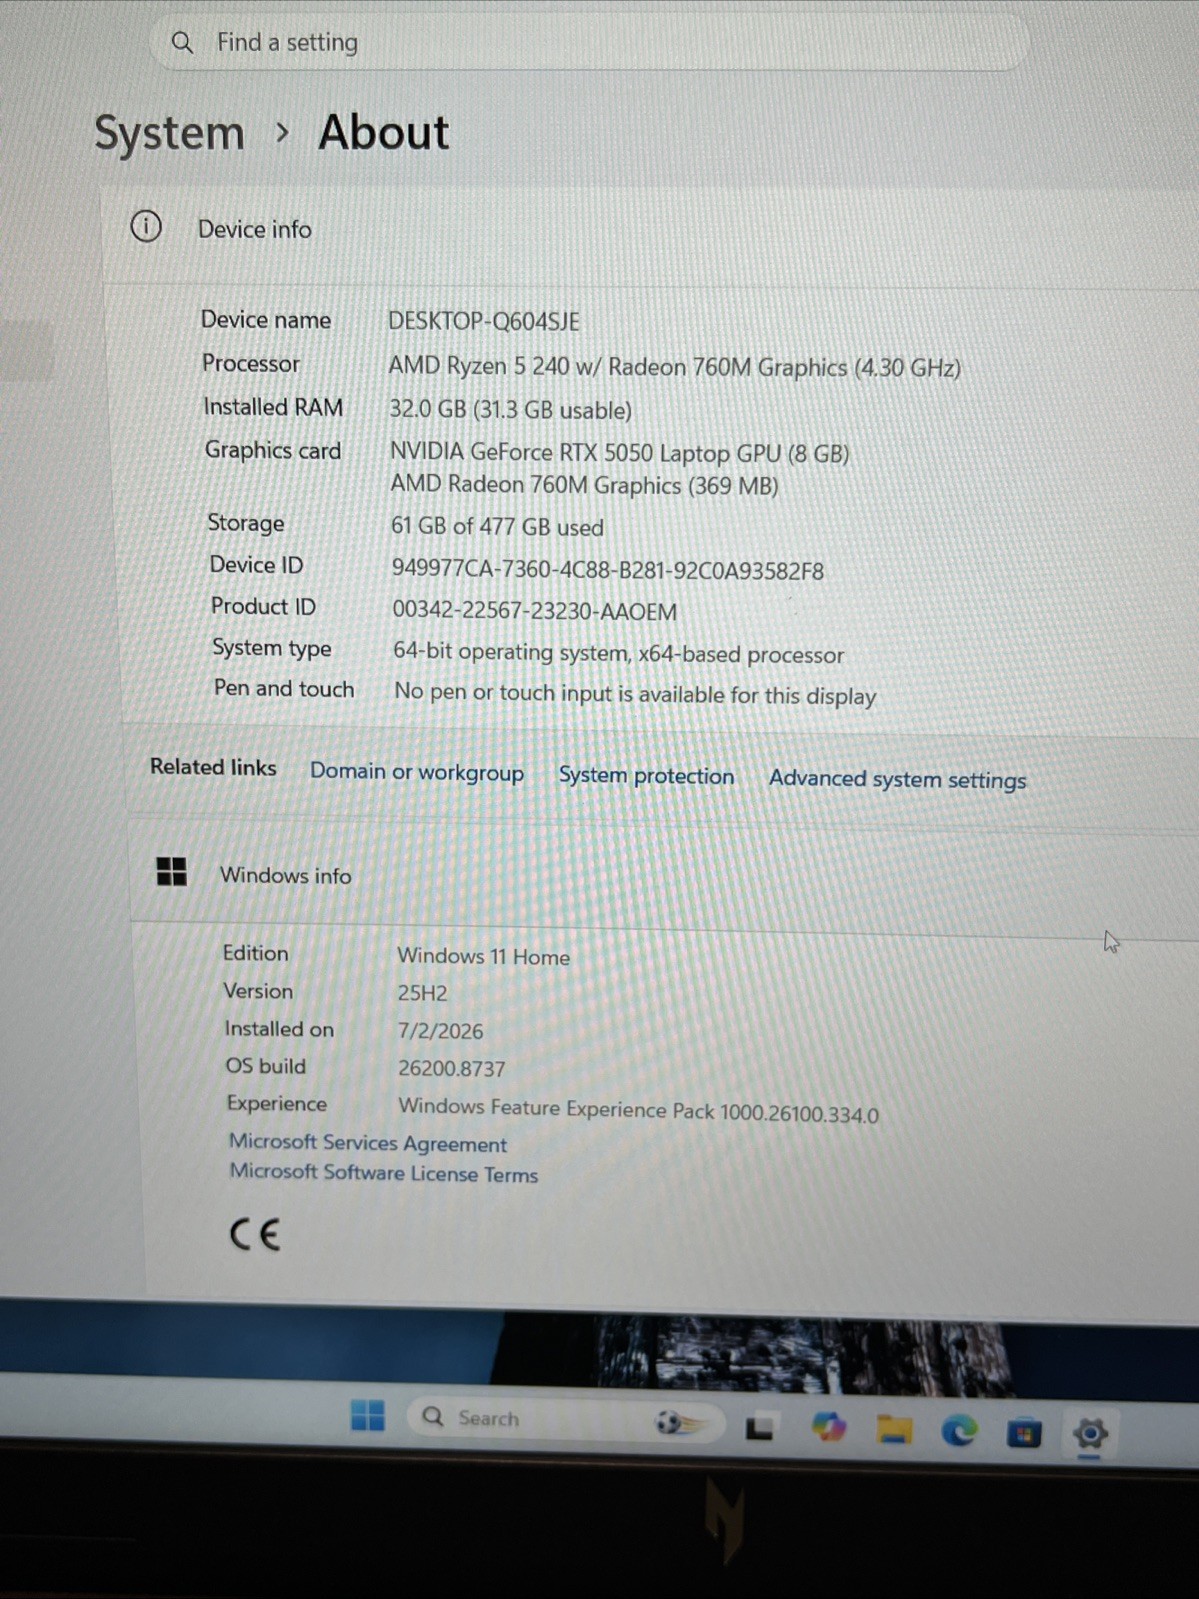This screenshot has height=1599, width=1199.
Task: Click the Find a setting search field
Action: coord(590,42)
